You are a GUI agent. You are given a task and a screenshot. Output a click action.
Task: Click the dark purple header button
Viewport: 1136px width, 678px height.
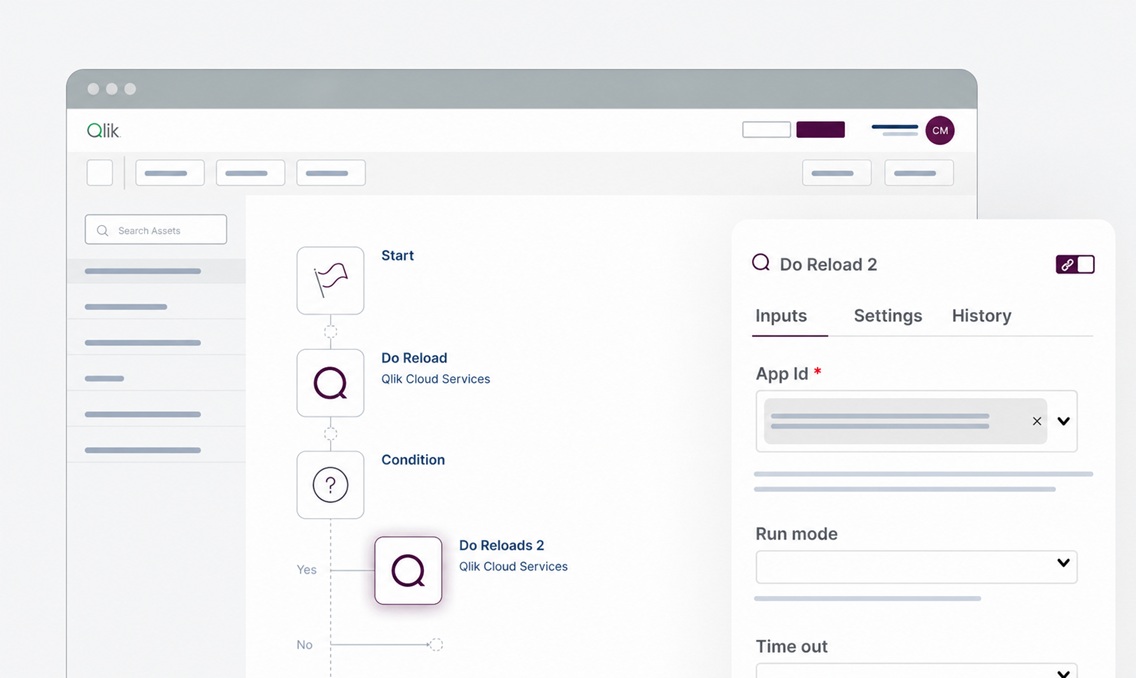click(x=820, y=130)
